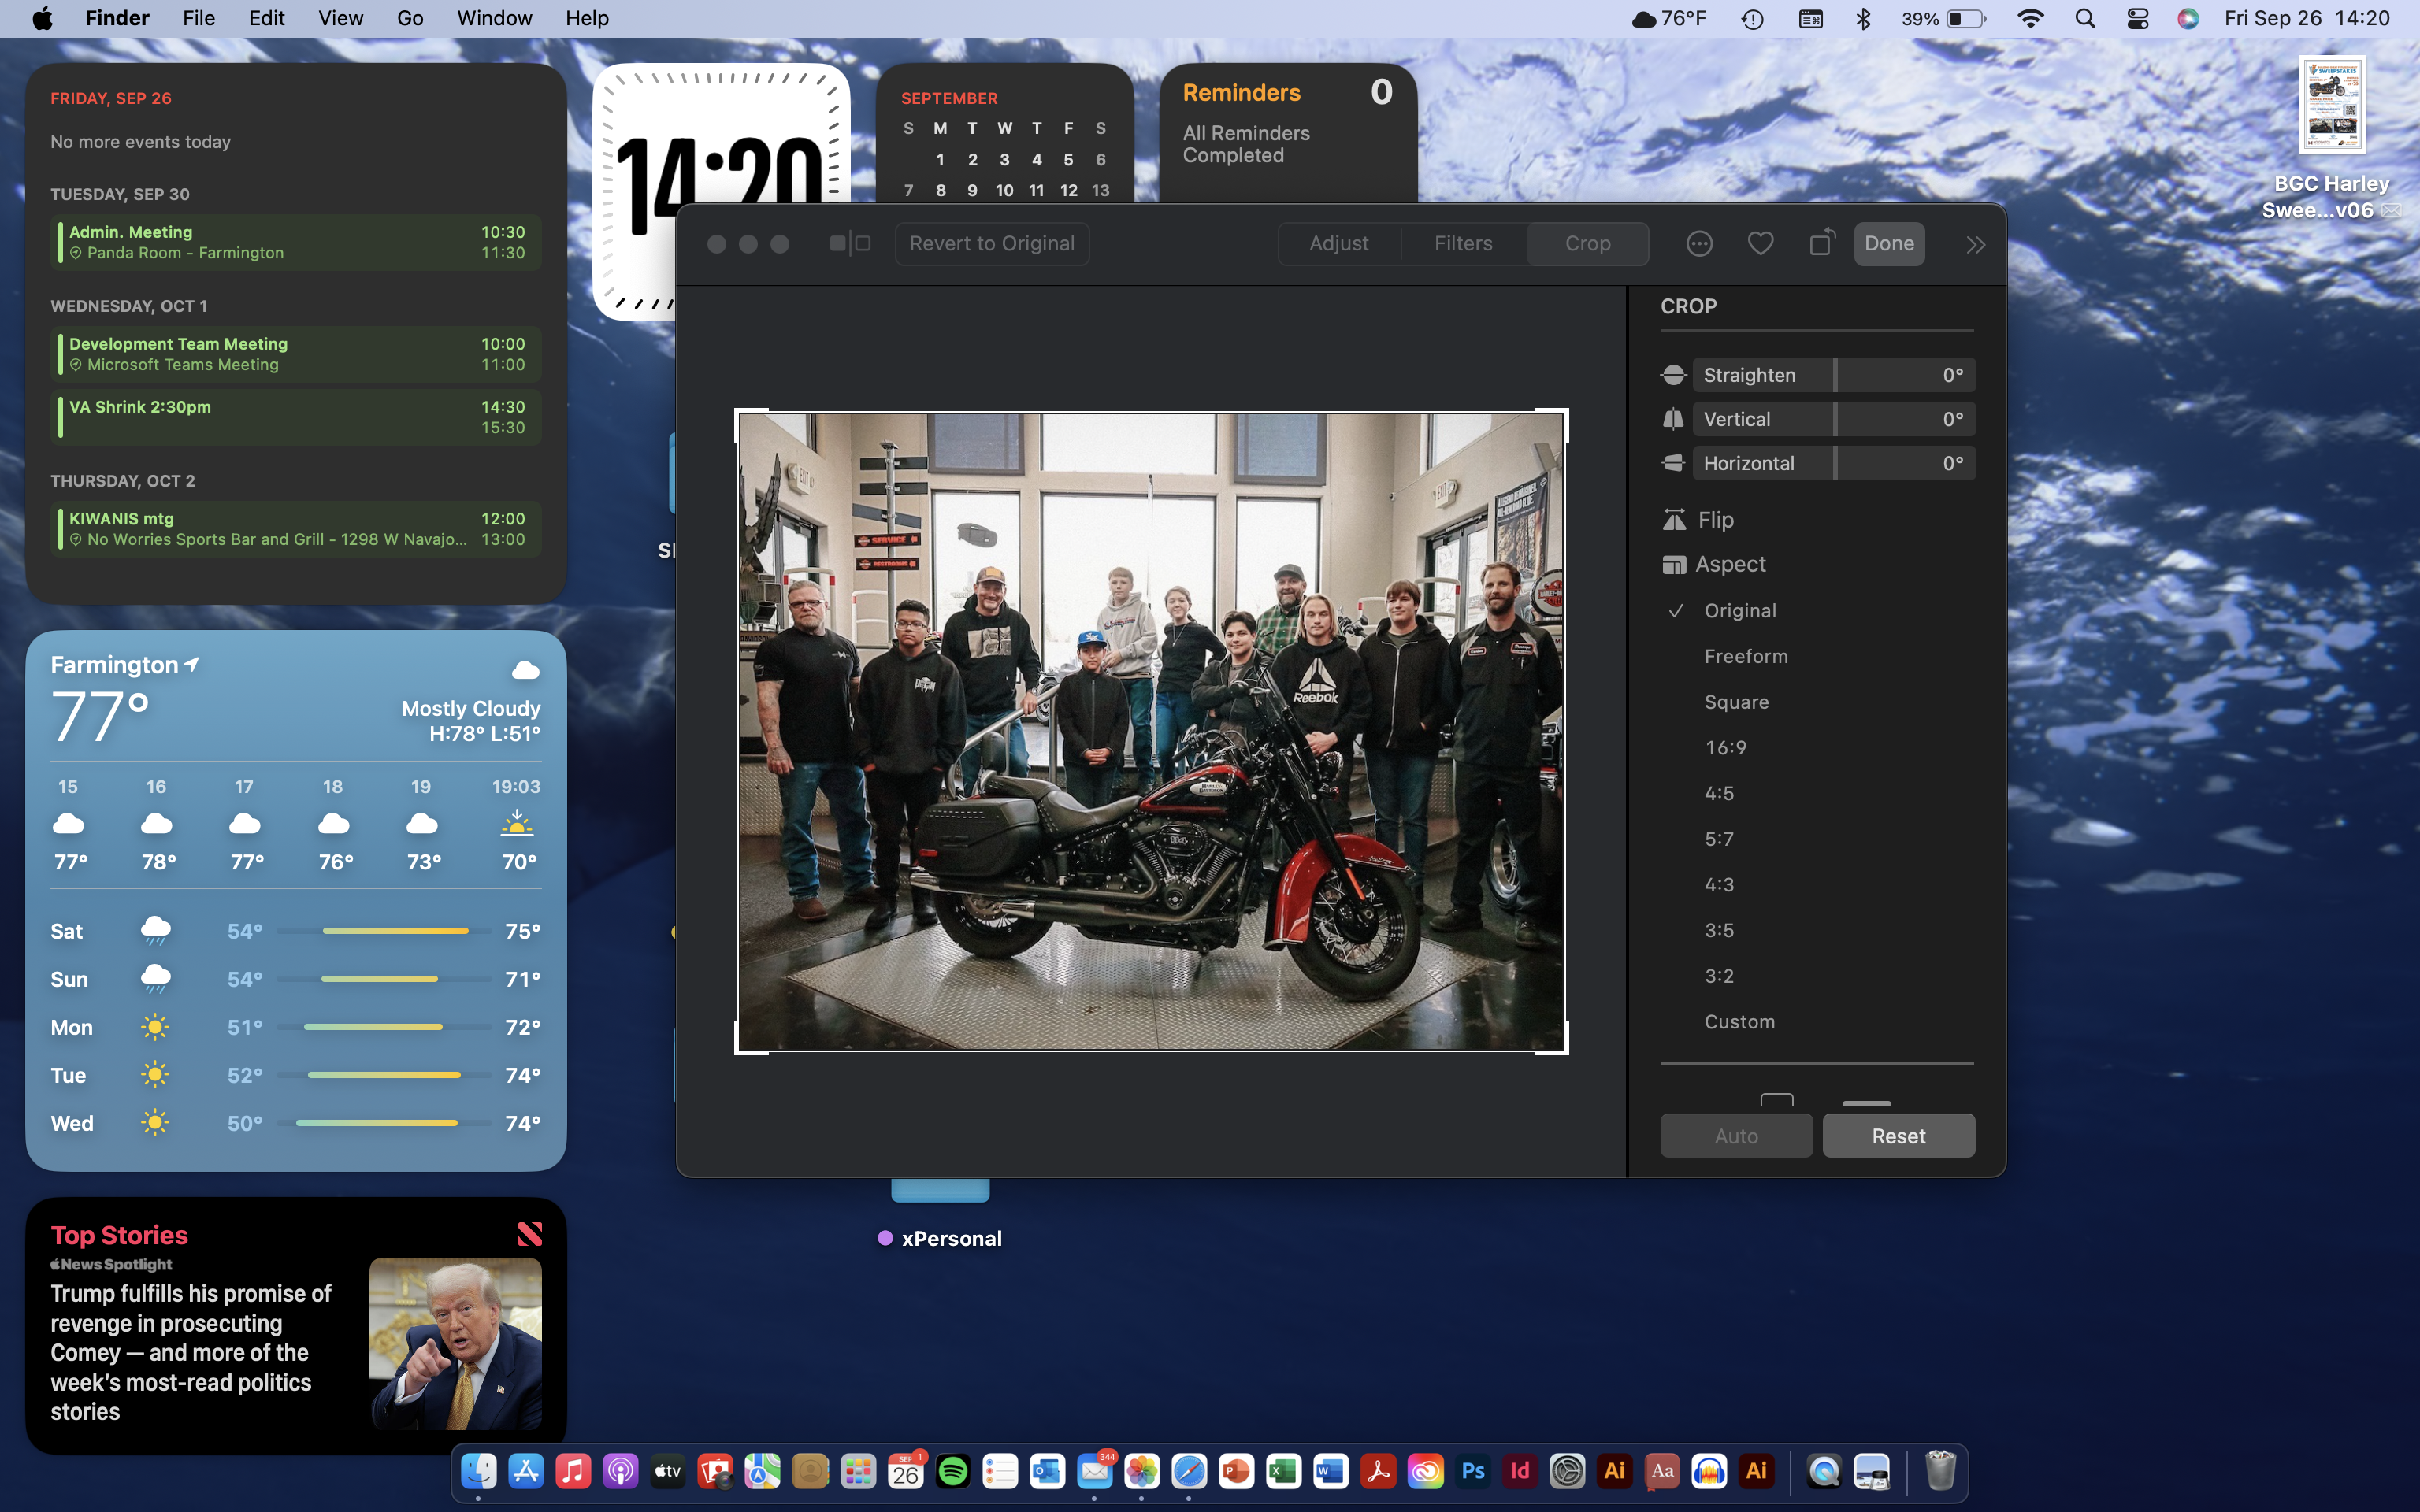Click the rotate image icon in toolbar
The image size is (2420, 1512).
(x=1821, y=243)
